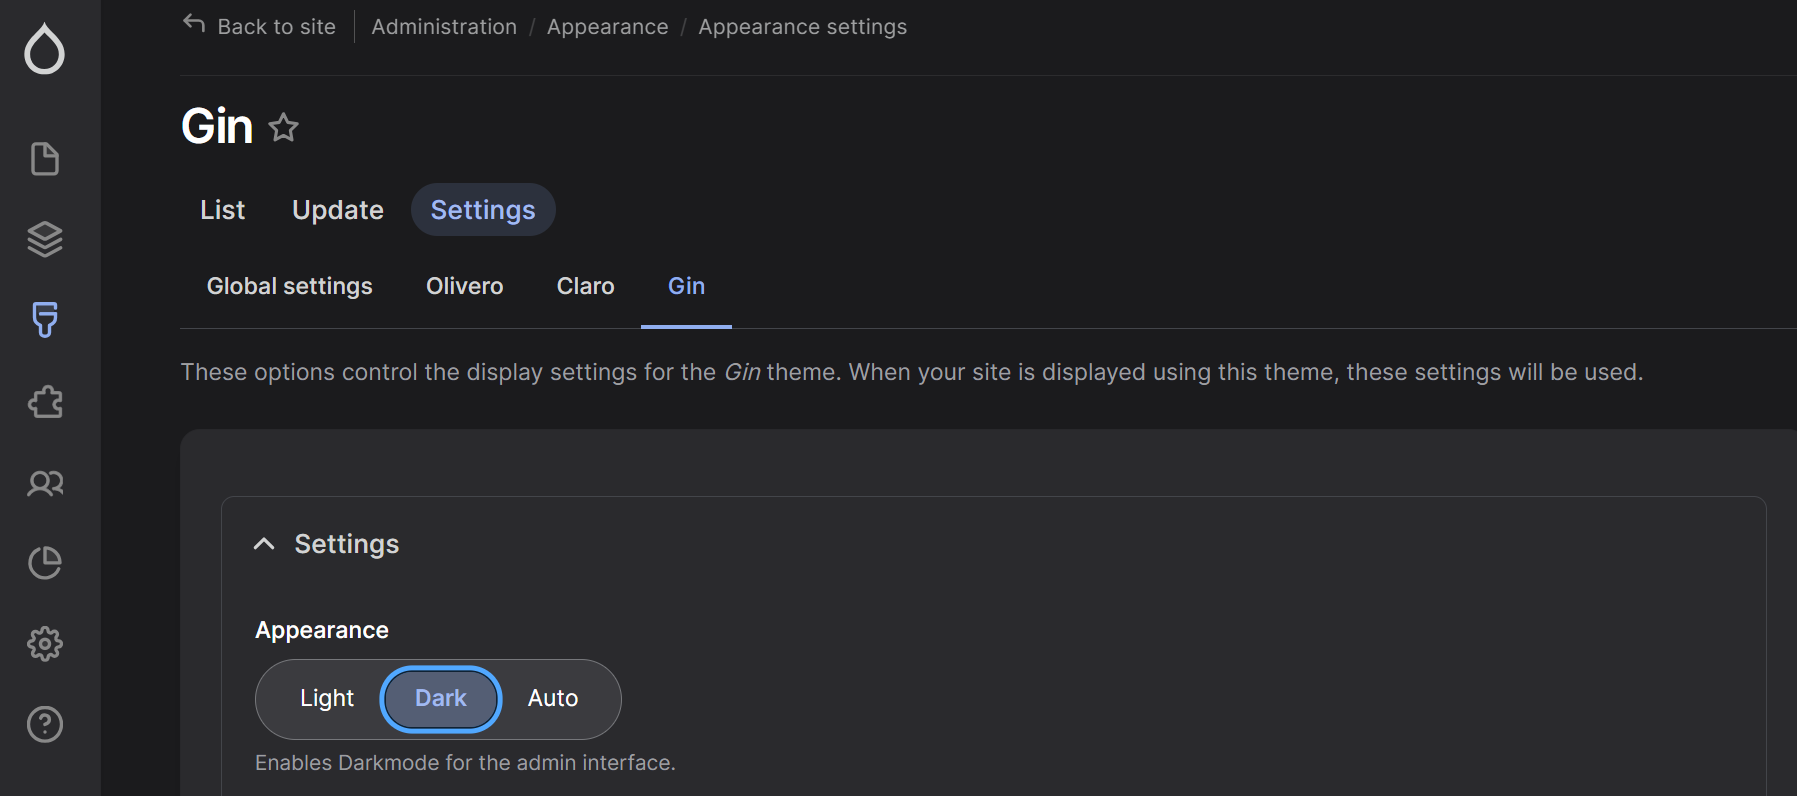Viewport: 1797px width, 796px height.
Task: Open Help via the question mark icon
Action: 45,724
